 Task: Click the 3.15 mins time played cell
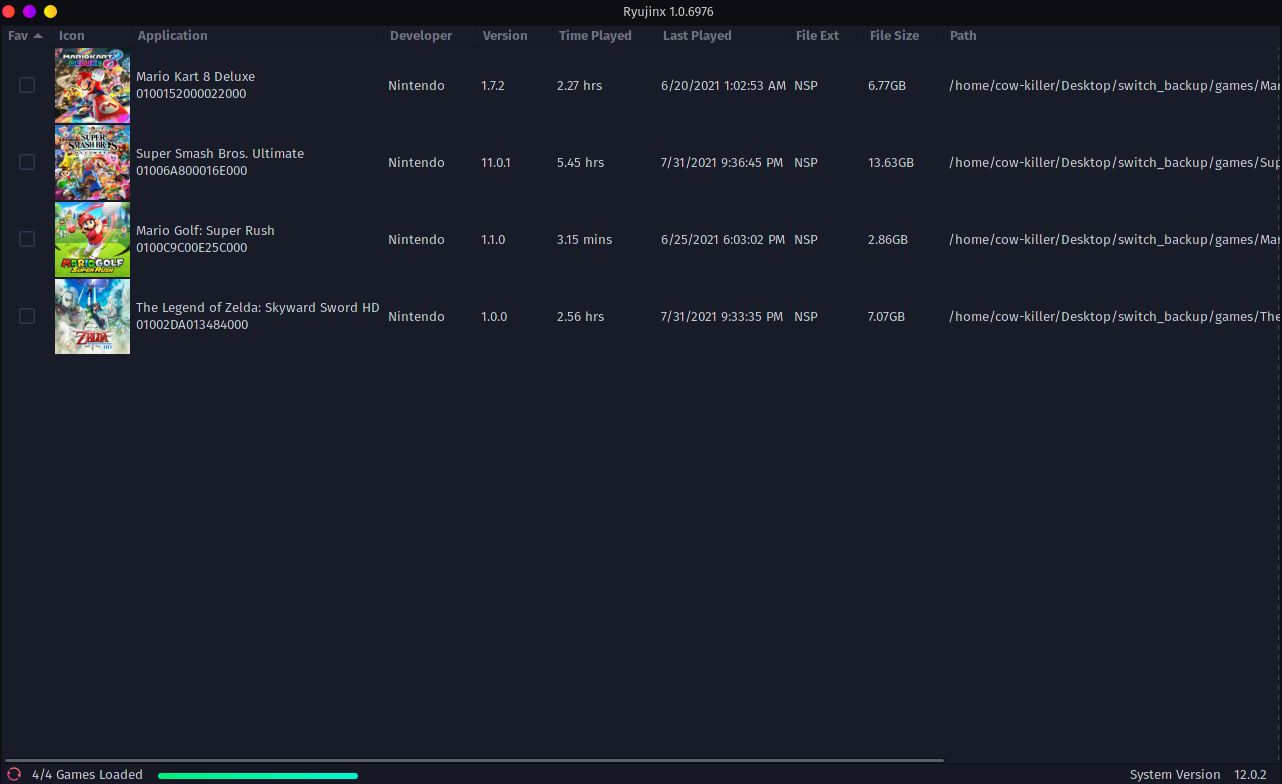pyautogui.click(x=585, y=240)
